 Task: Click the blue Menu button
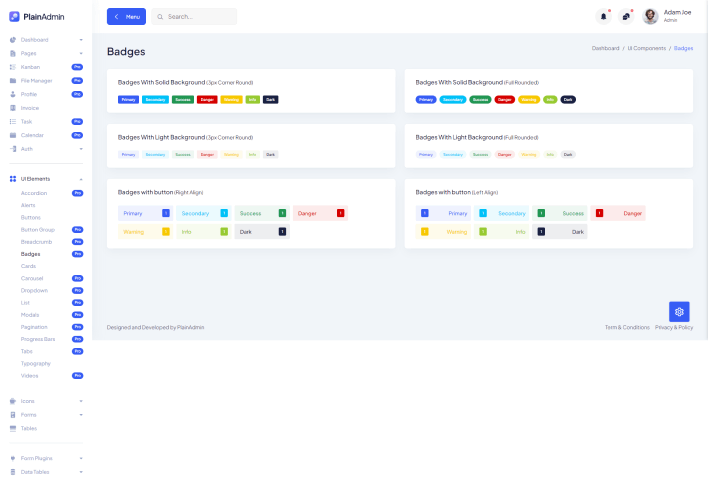point(126,17)
